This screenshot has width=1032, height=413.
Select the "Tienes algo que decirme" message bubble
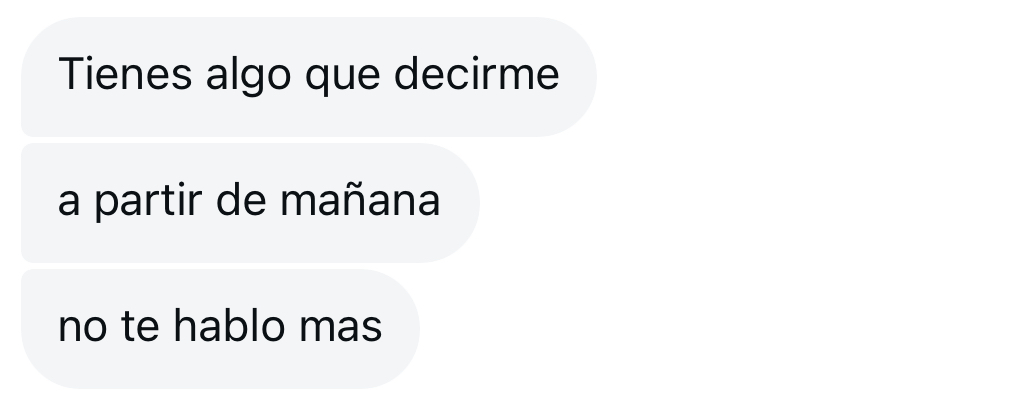tap(309, 77)
